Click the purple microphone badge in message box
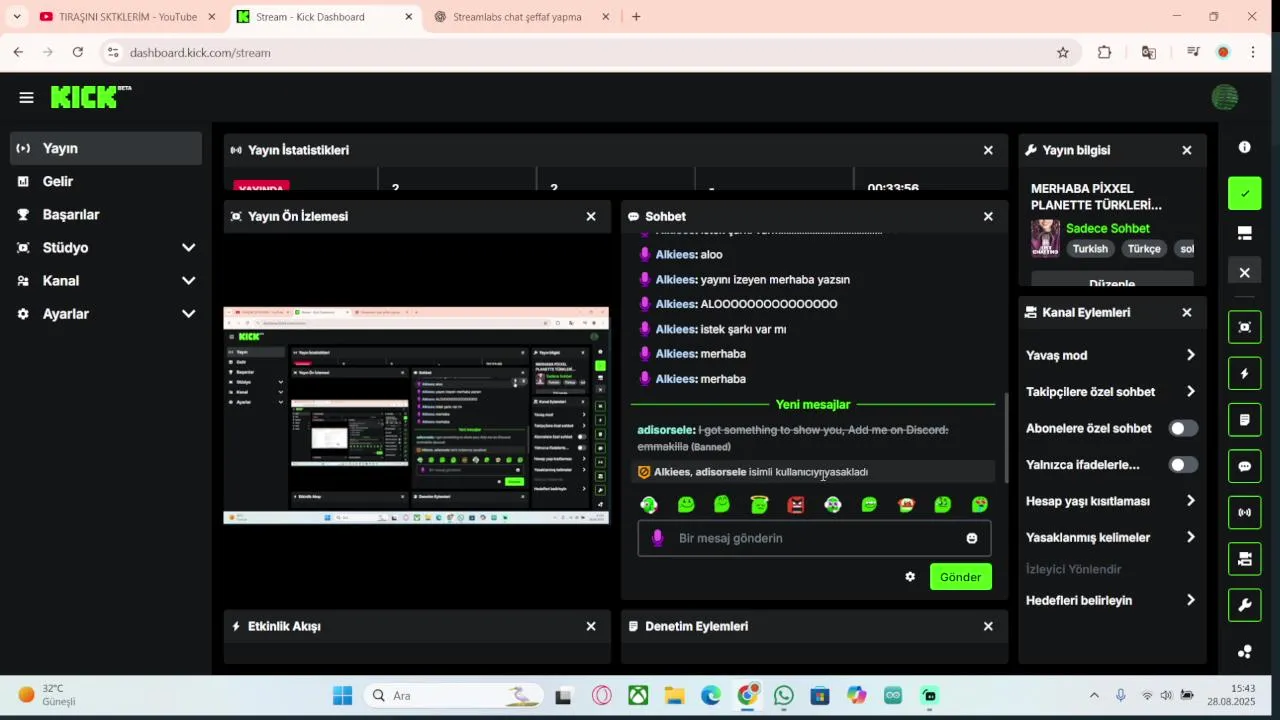 [x=657, y=538]
